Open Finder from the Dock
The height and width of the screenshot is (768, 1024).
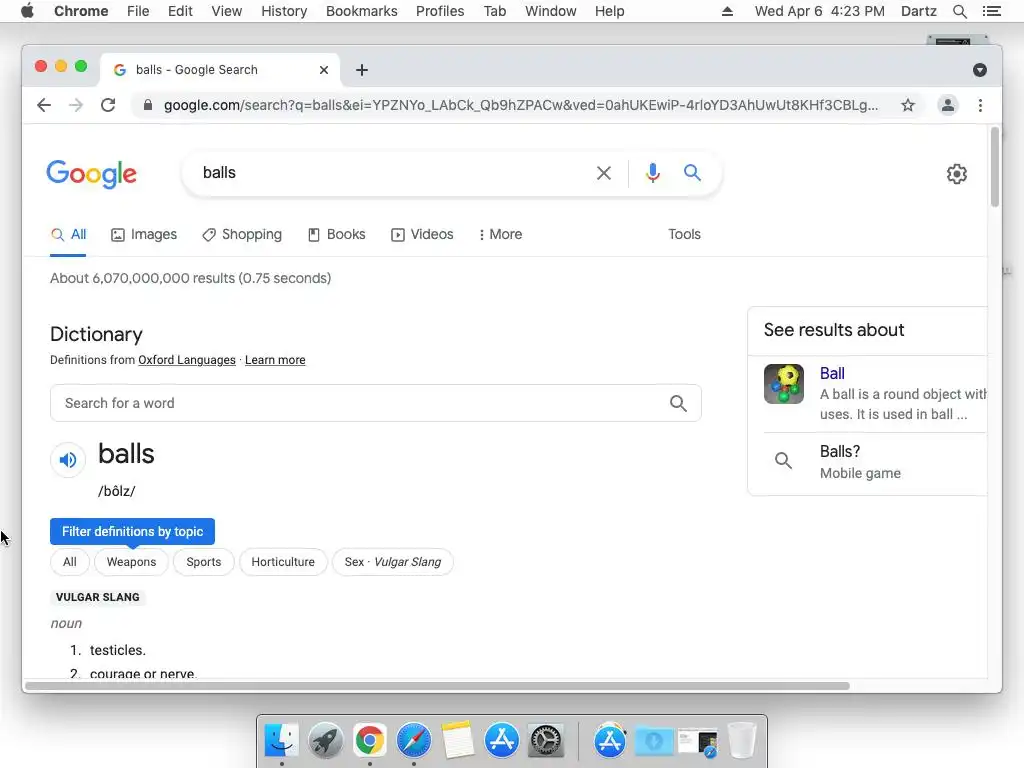[x=281, y=740]
